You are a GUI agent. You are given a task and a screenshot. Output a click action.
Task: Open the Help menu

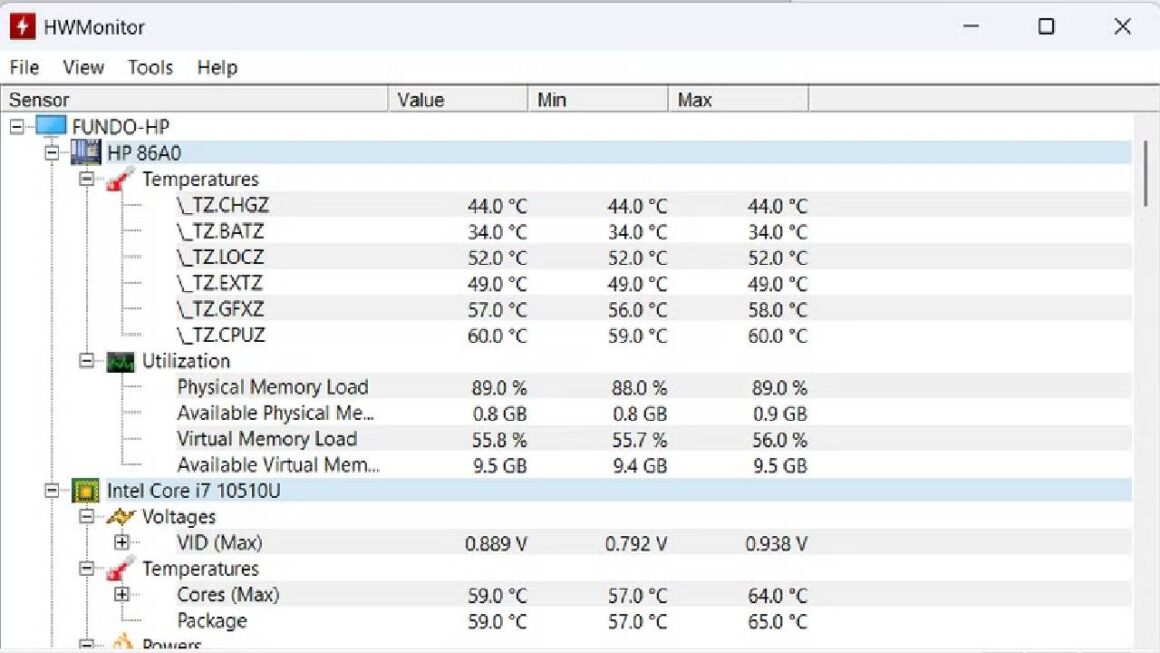pos(217,67)
